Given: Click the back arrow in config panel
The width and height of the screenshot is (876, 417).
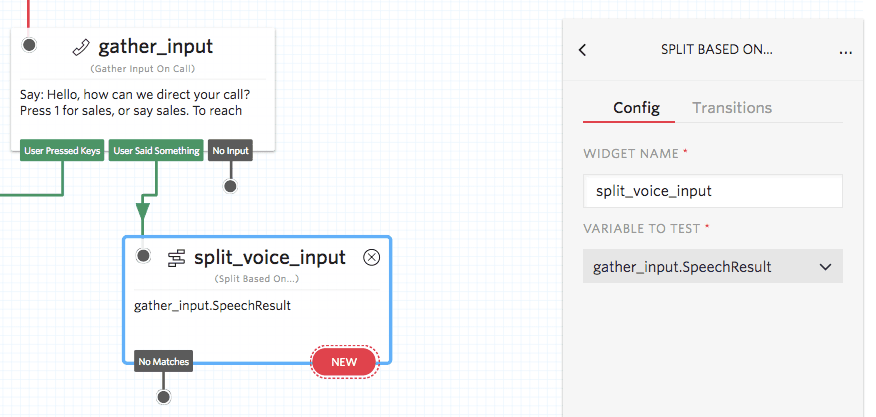Looking at the screenshot, I should [x=583, y=50].
